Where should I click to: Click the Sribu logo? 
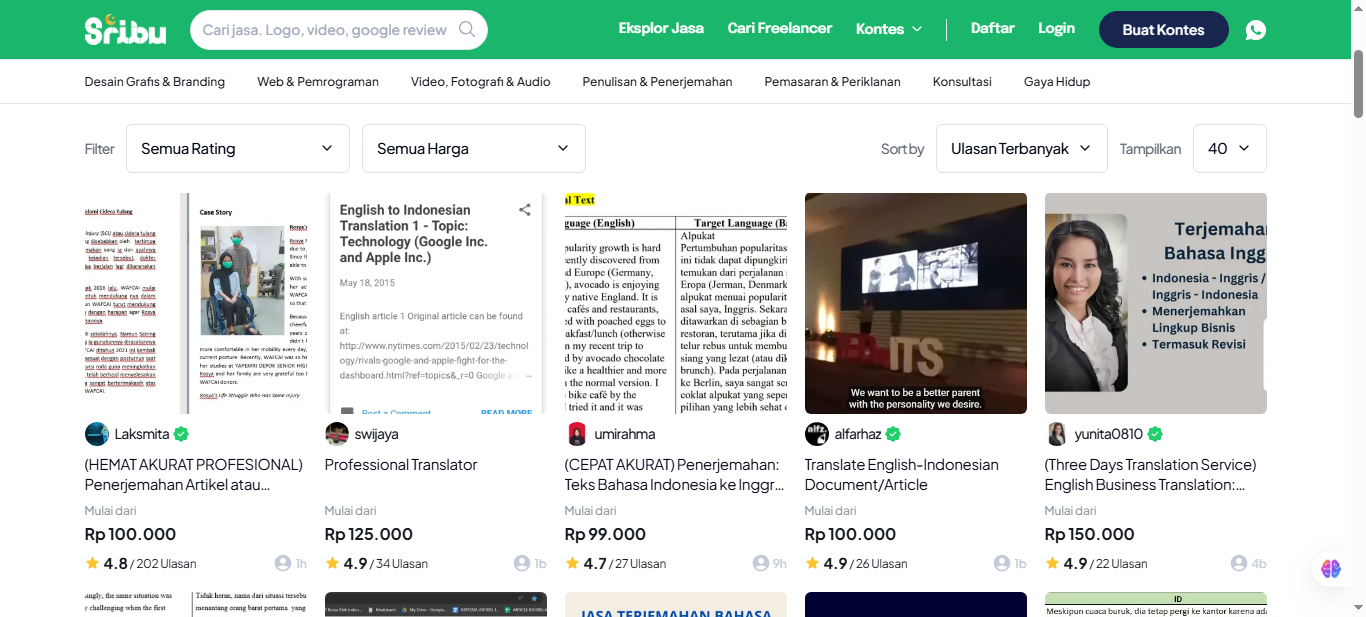click(125, 29)
